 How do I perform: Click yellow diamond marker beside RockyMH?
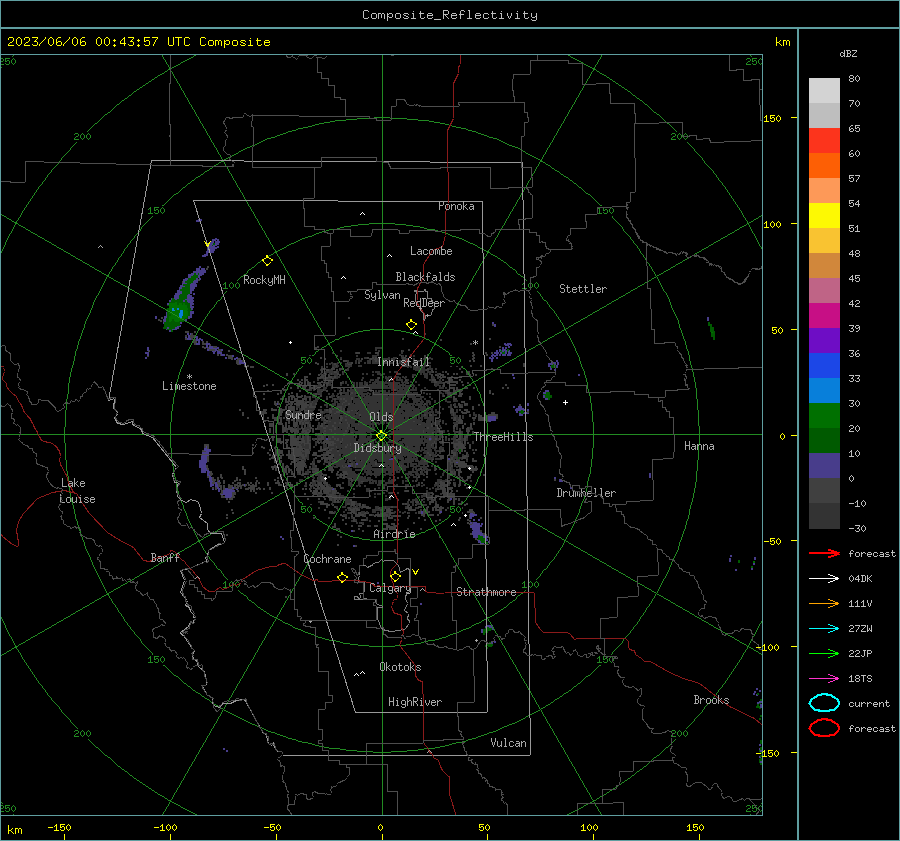267,261
